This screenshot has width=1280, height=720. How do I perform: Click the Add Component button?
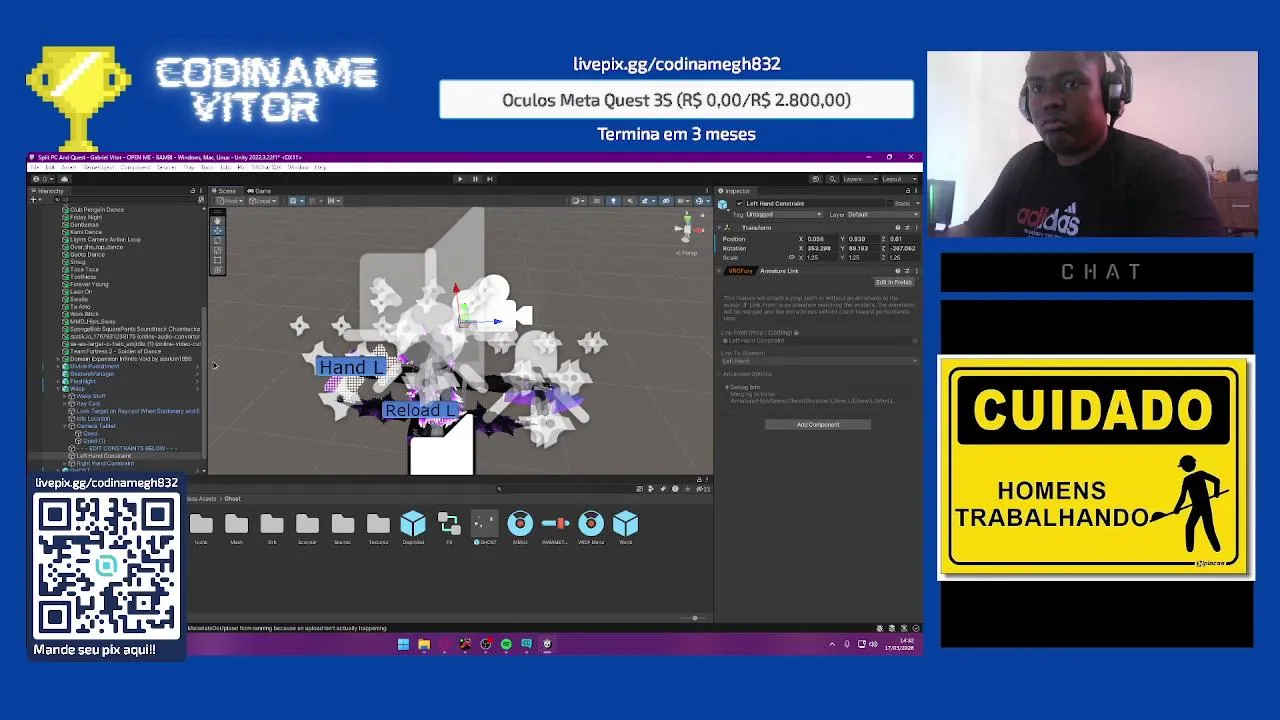point(818,425)
